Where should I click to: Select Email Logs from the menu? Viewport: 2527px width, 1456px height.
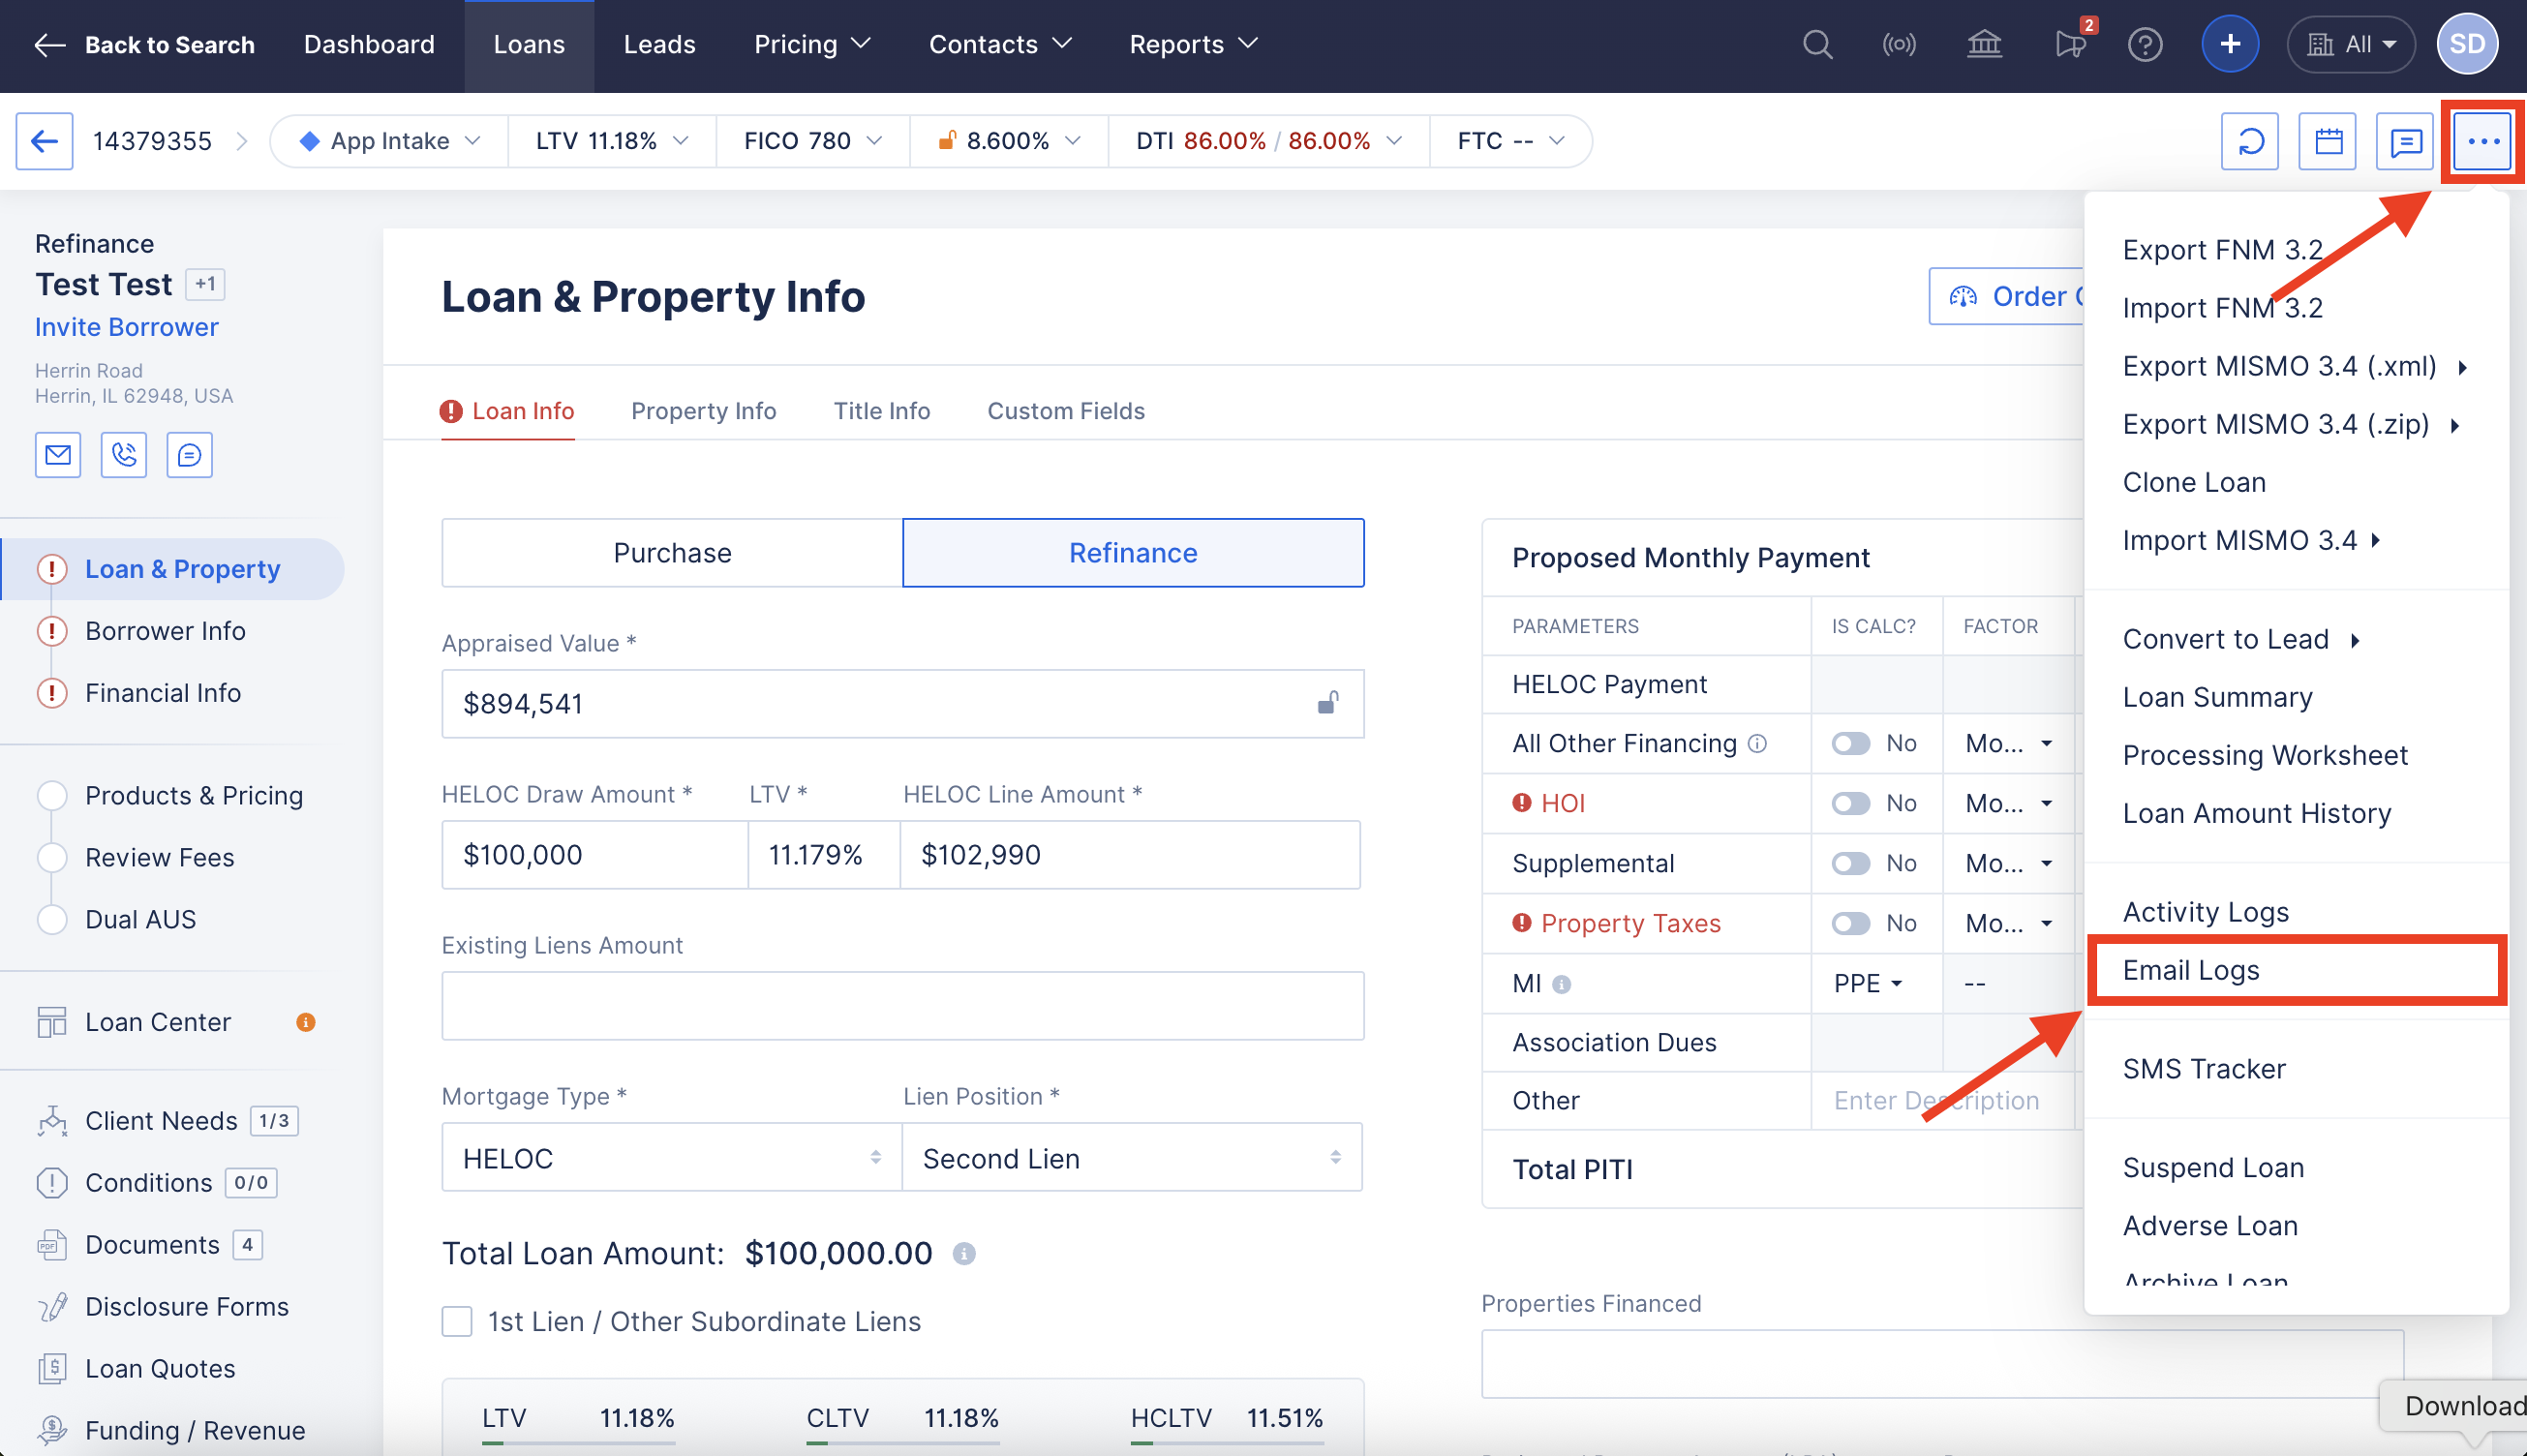(2190, 970)
